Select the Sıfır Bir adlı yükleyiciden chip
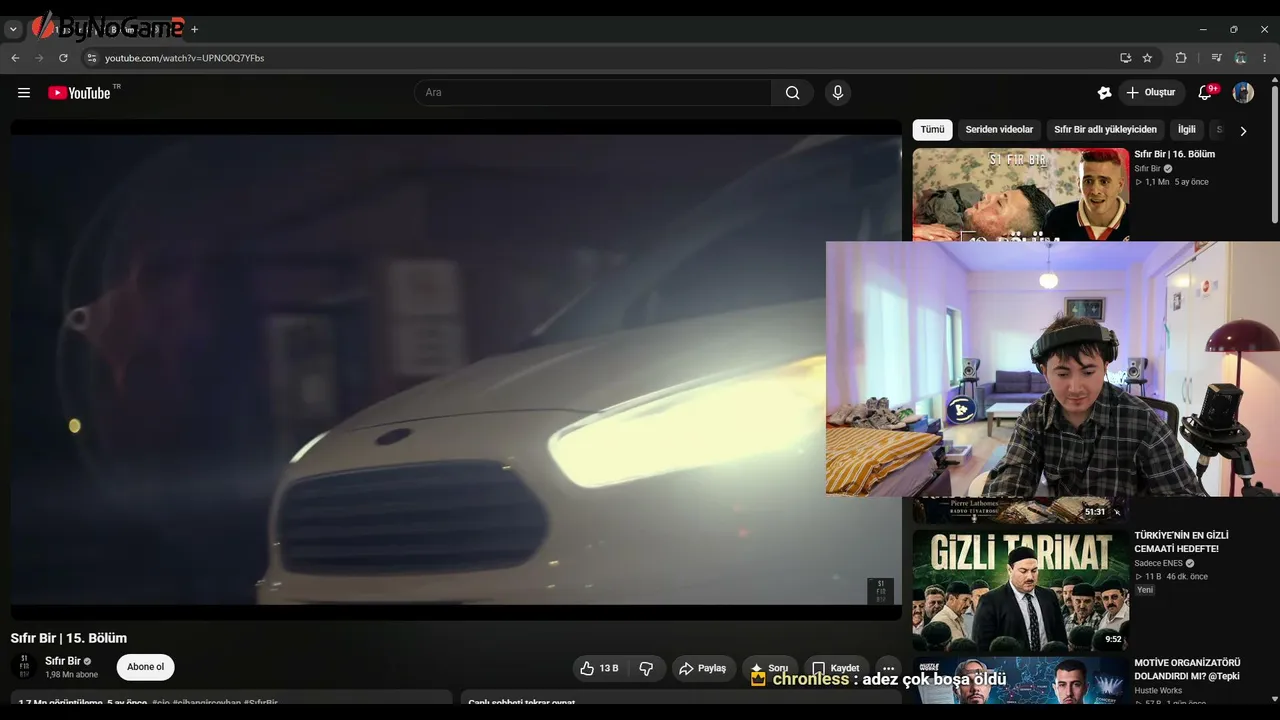Image resolution: width=1280 pixels, height=720 pixels. [1105, 130]
